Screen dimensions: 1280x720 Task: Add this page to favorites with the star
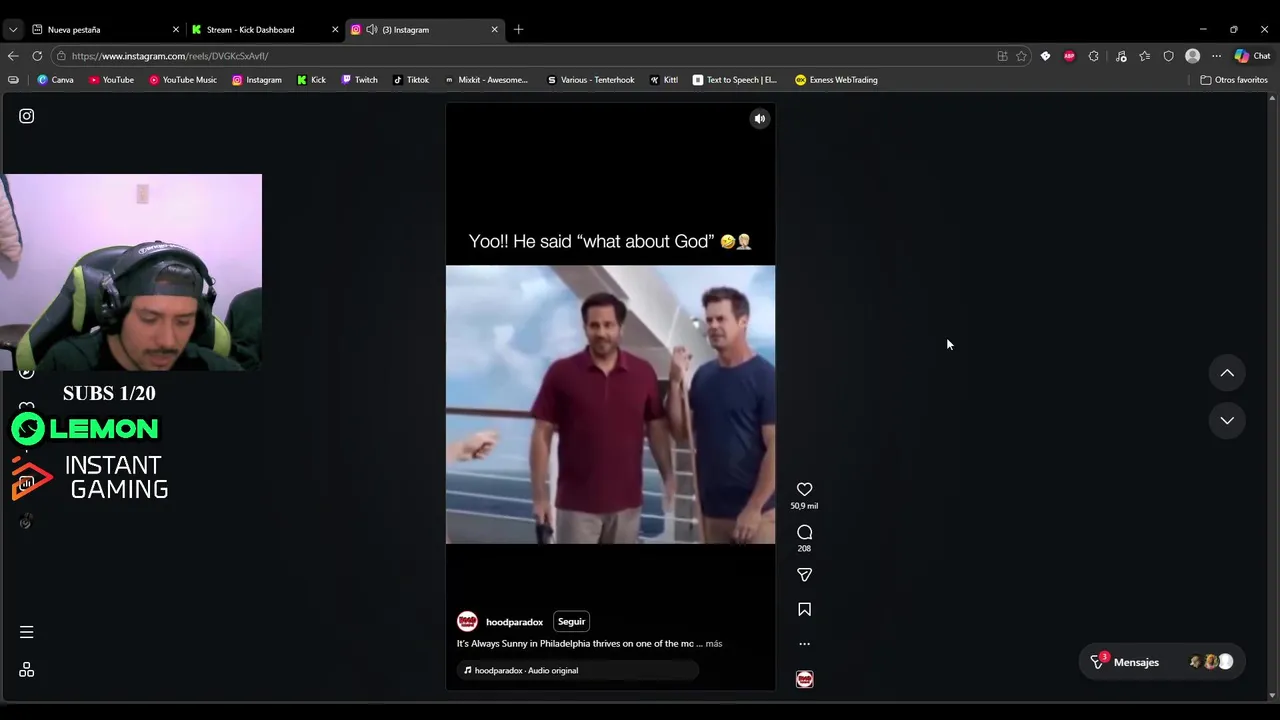pyautogui.click(x=1021, y=56)
